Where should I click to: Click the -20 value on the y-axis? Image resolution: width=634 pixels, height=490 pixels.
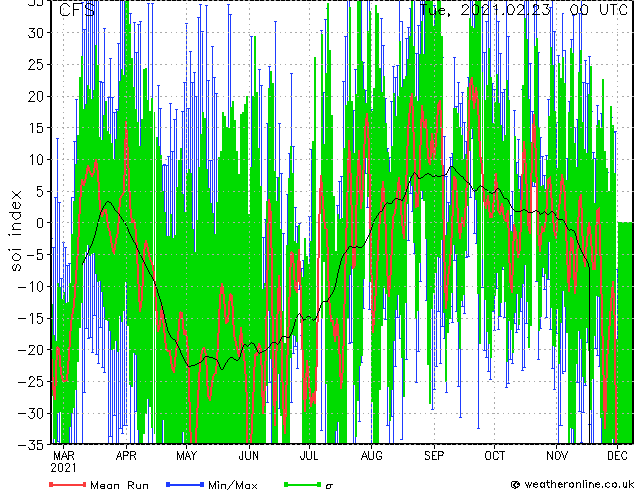click(31, 350)
